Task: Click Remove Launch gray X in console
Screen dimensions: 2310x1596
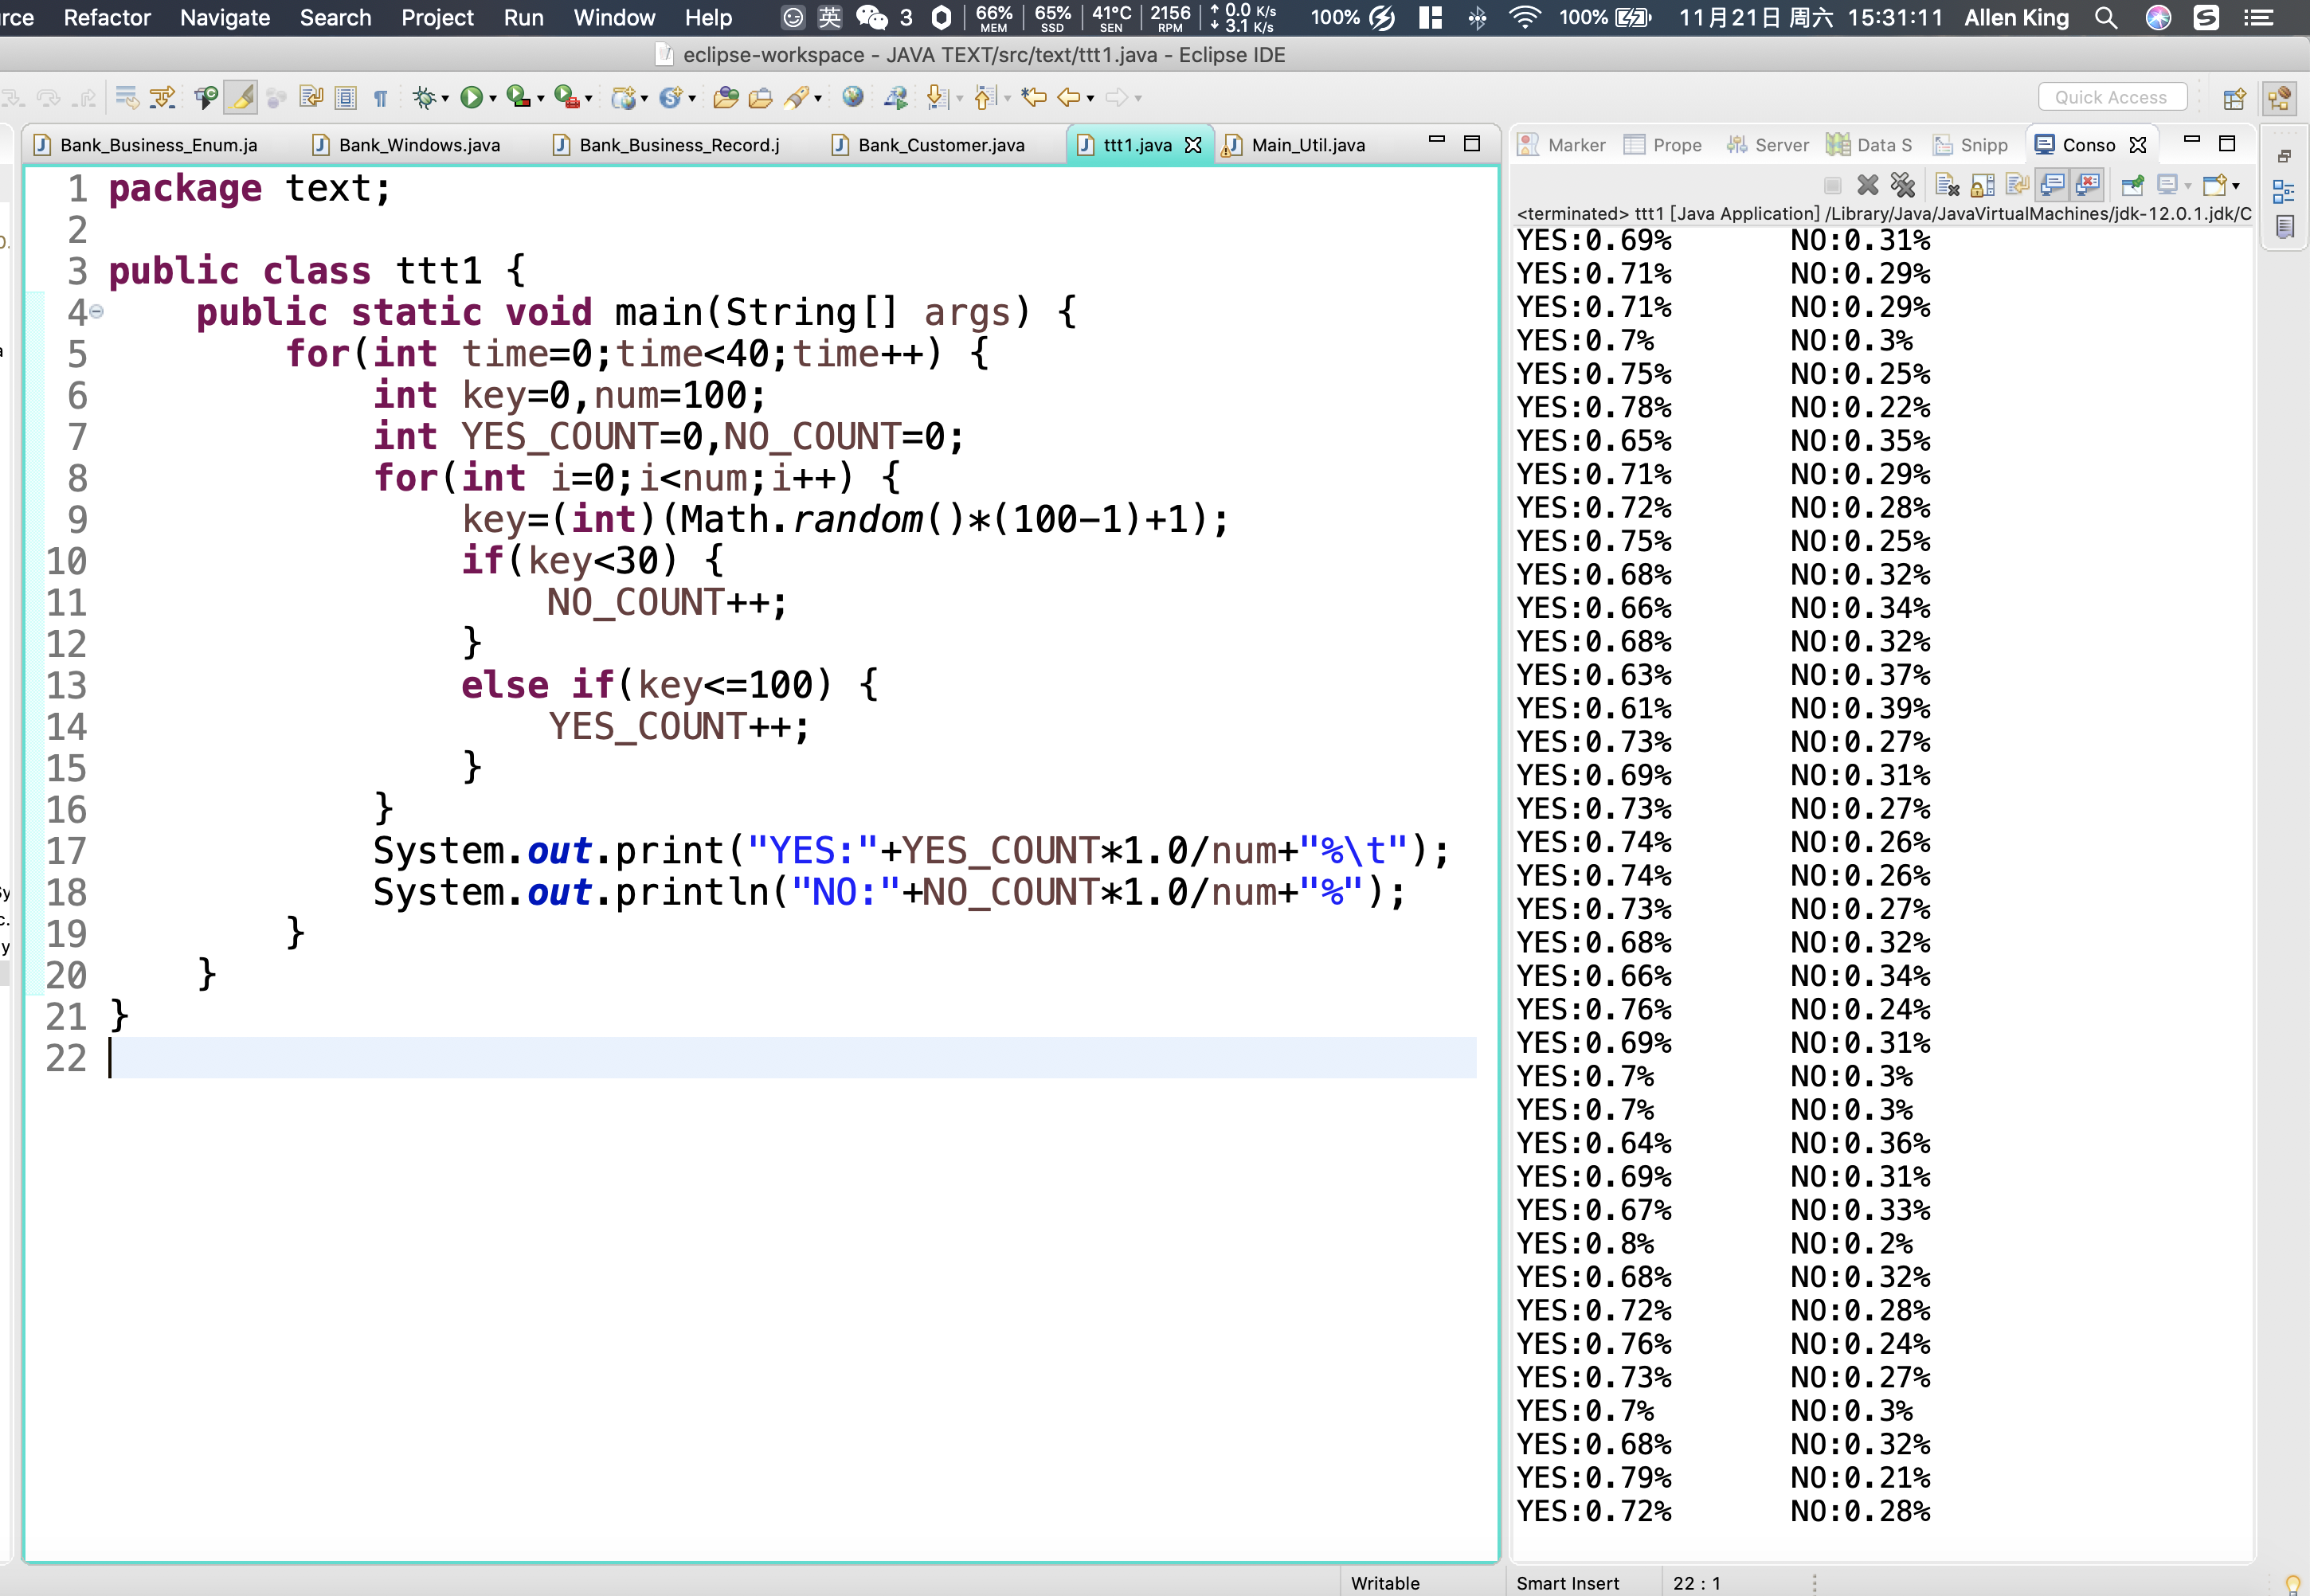Action: (1867, 185)
